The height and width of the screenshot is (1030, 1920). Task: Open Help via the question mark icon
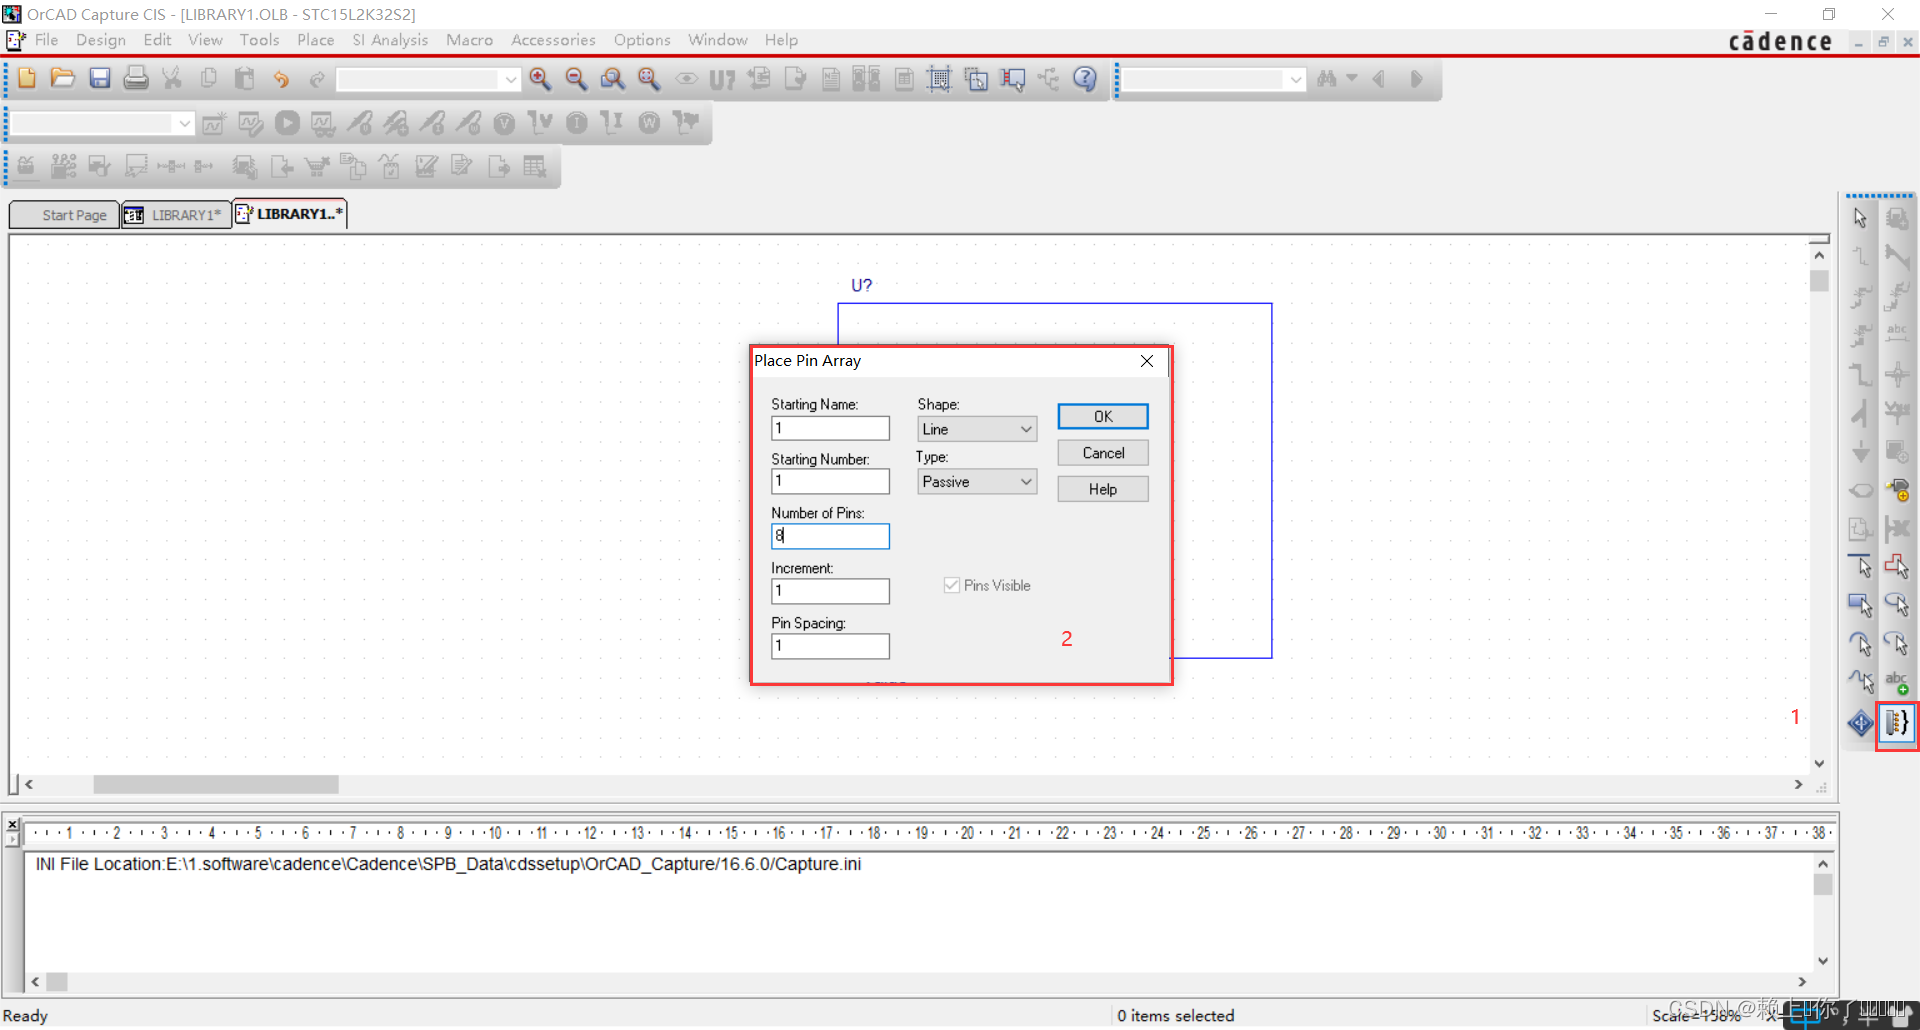1085,79
